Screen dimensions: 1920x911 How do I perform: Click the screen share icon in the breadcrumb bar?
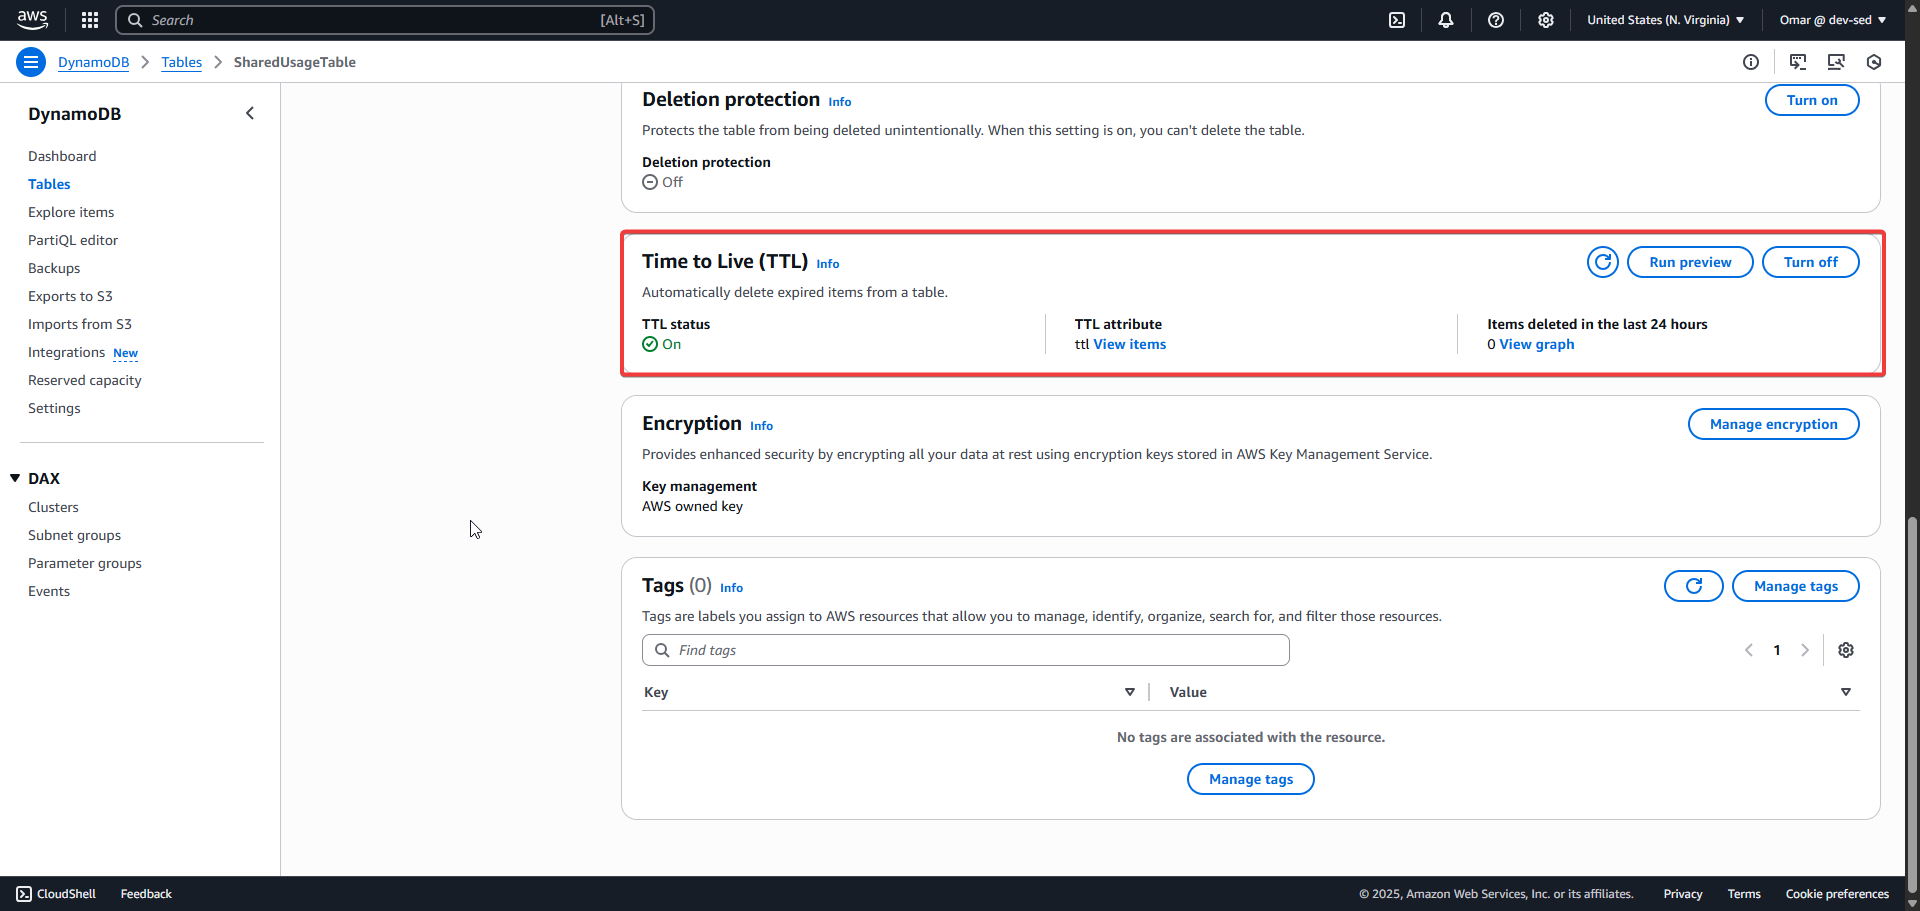coord(1836,62)
